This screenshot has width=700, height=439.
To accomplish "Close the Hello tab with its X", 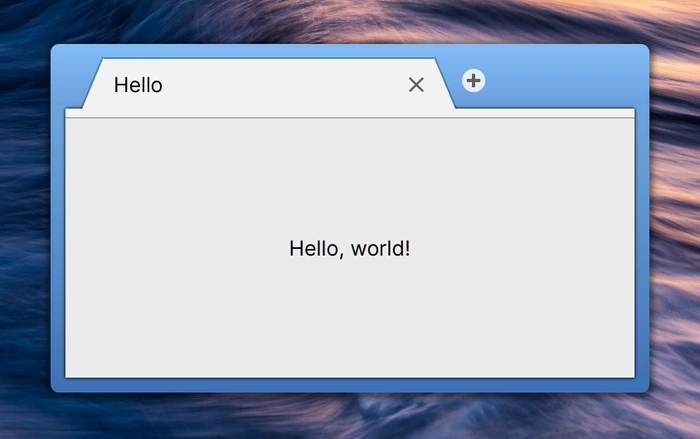I will 416,84.
